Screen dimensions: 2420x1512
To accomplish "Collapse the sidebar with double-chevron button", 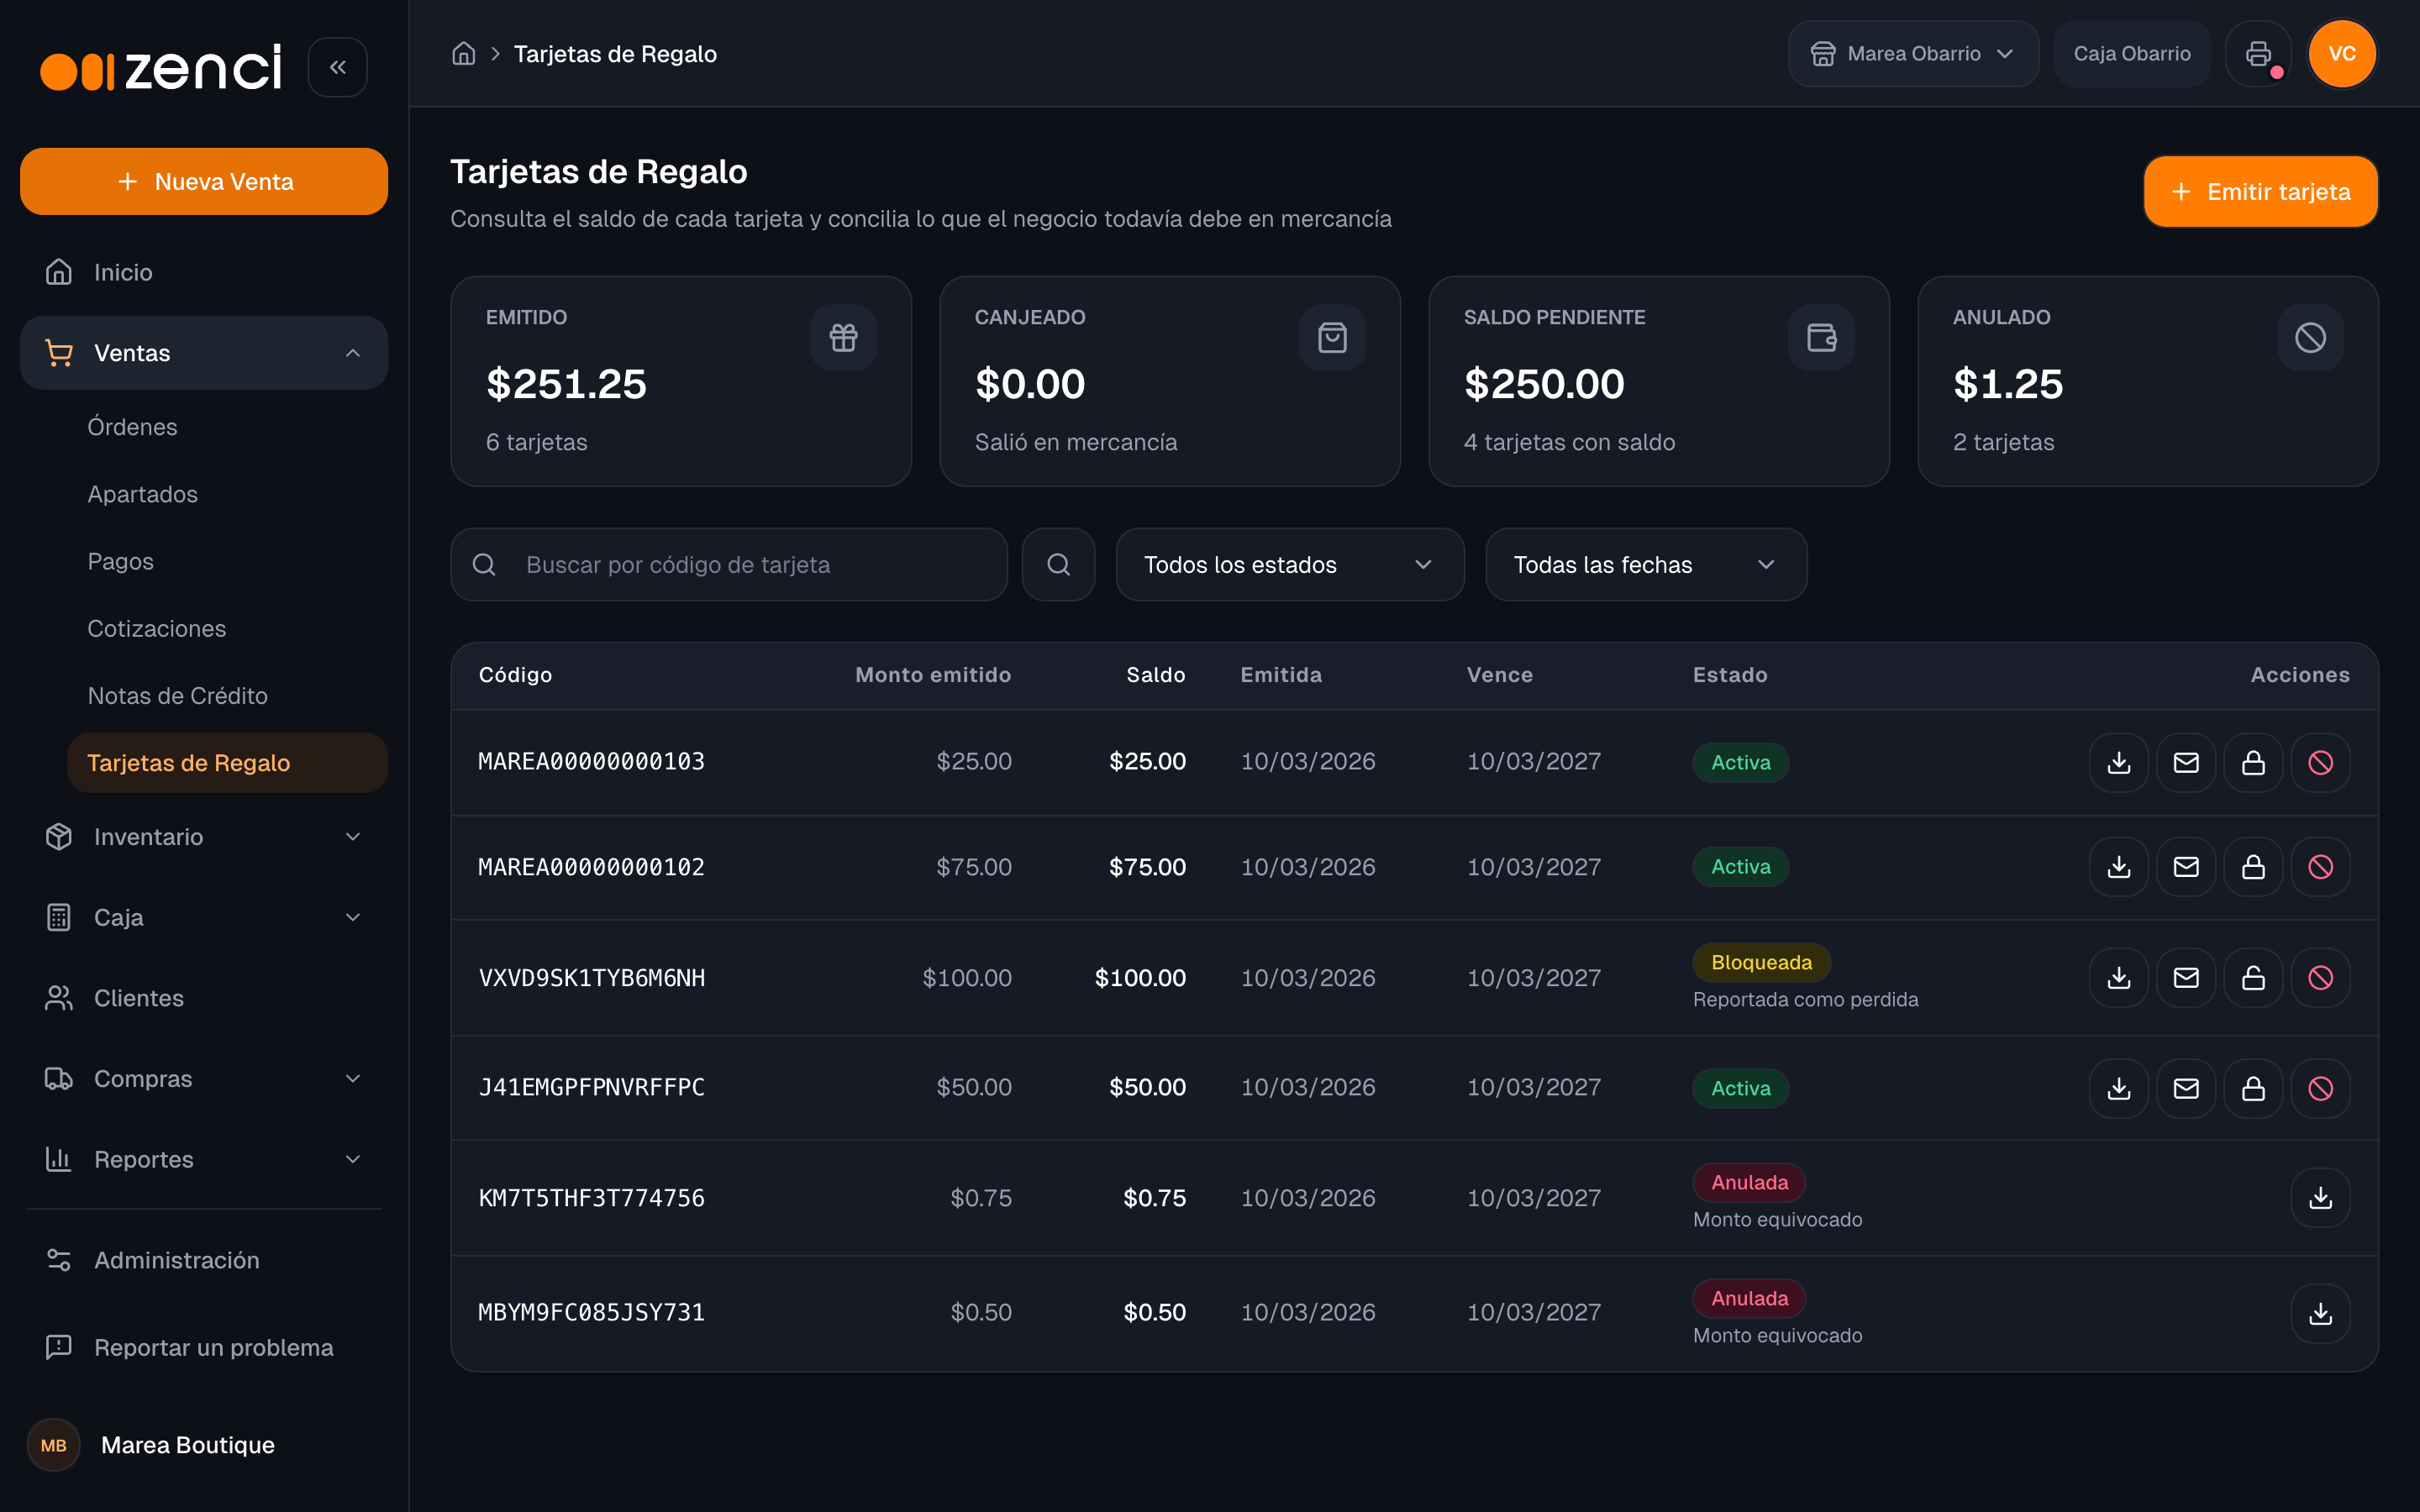I will coord(337,67).
